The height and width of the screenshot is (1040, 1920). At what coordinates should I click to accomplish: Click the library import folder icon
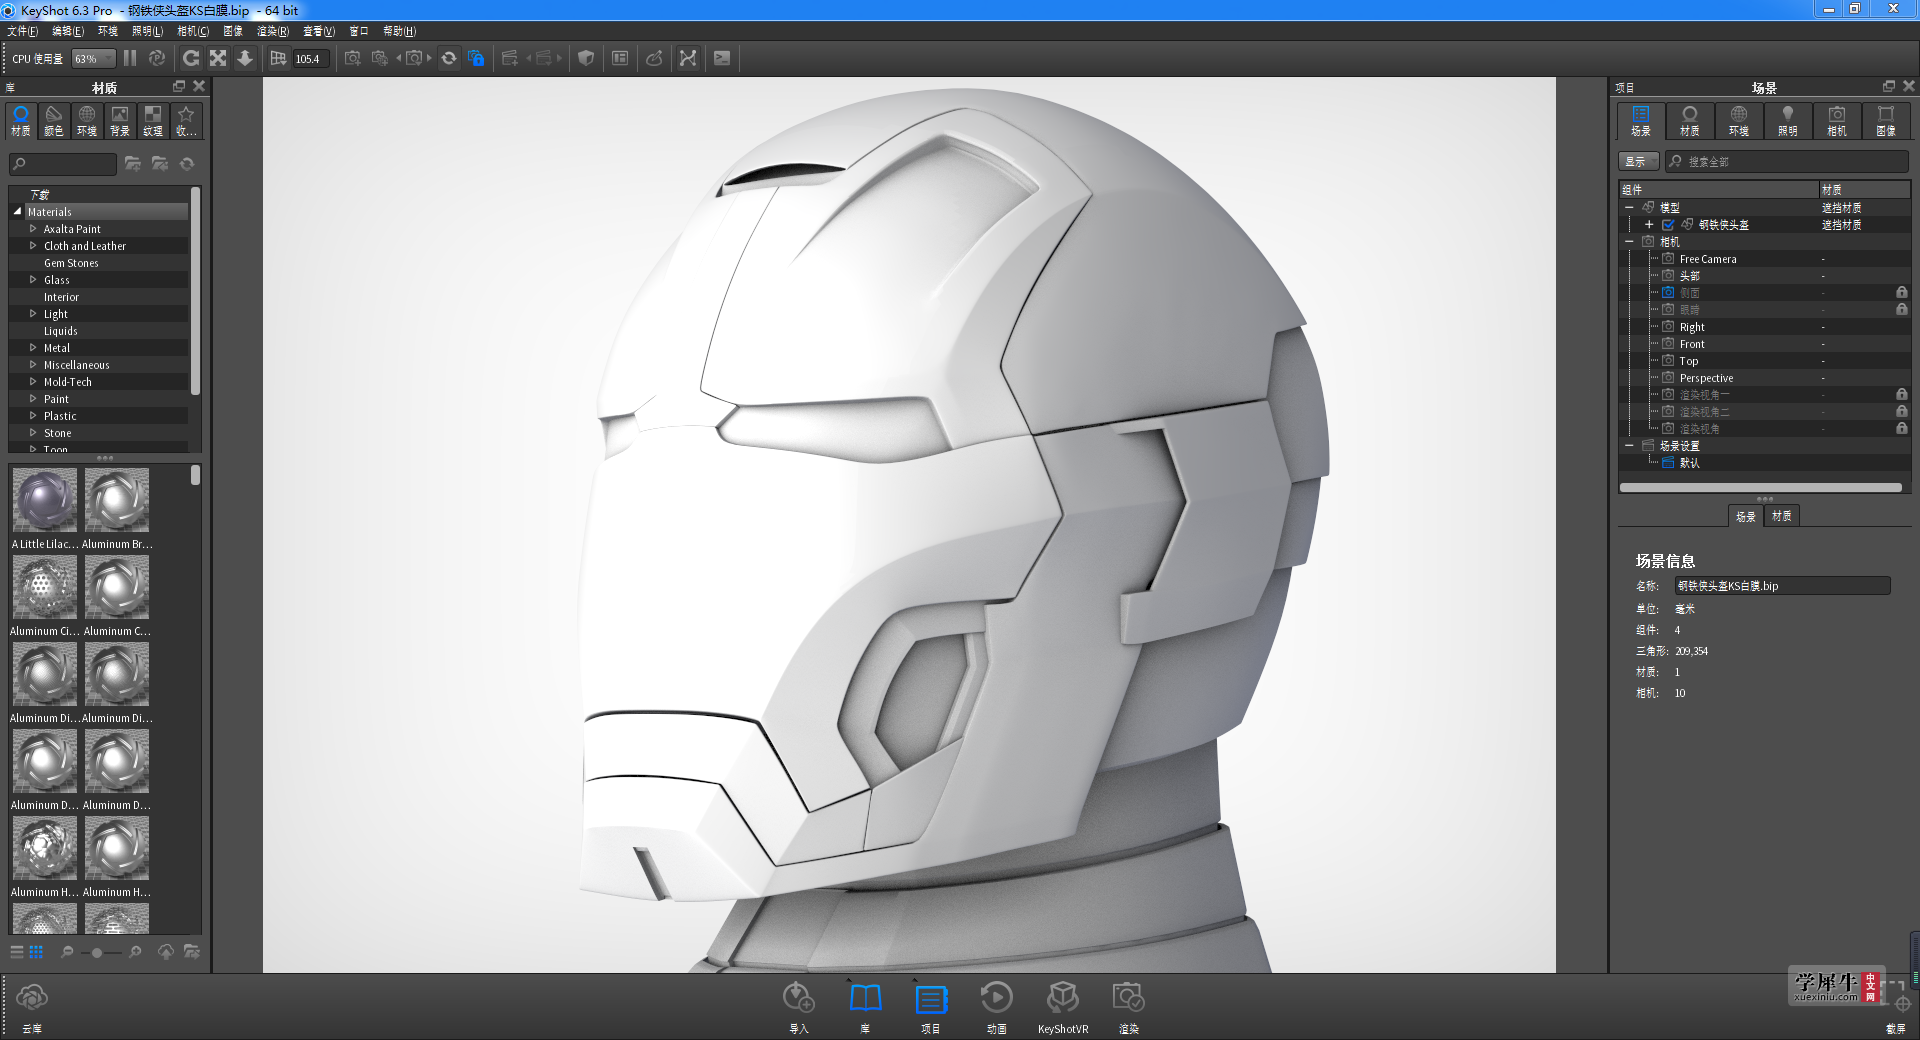pyautogui.click(x=160, y=164)
